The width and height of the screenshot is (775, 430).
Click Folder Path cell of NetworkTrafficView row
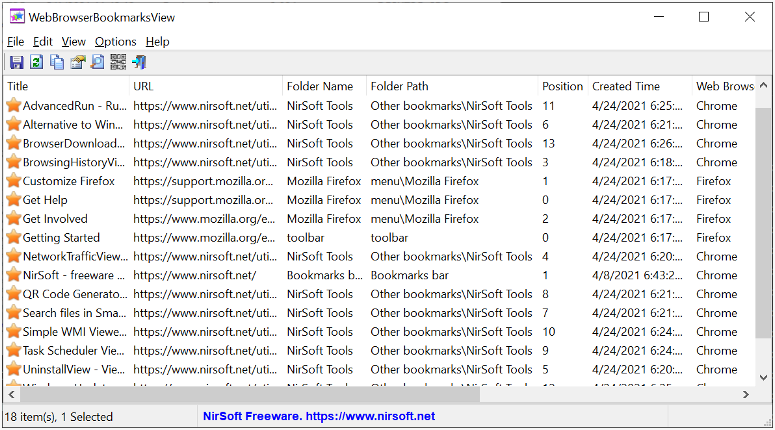coord(451,256)
